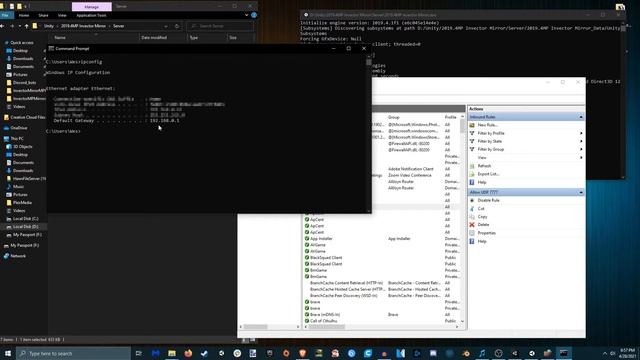Click the Properties icon in Actions pane

click(x=472, y=233)
